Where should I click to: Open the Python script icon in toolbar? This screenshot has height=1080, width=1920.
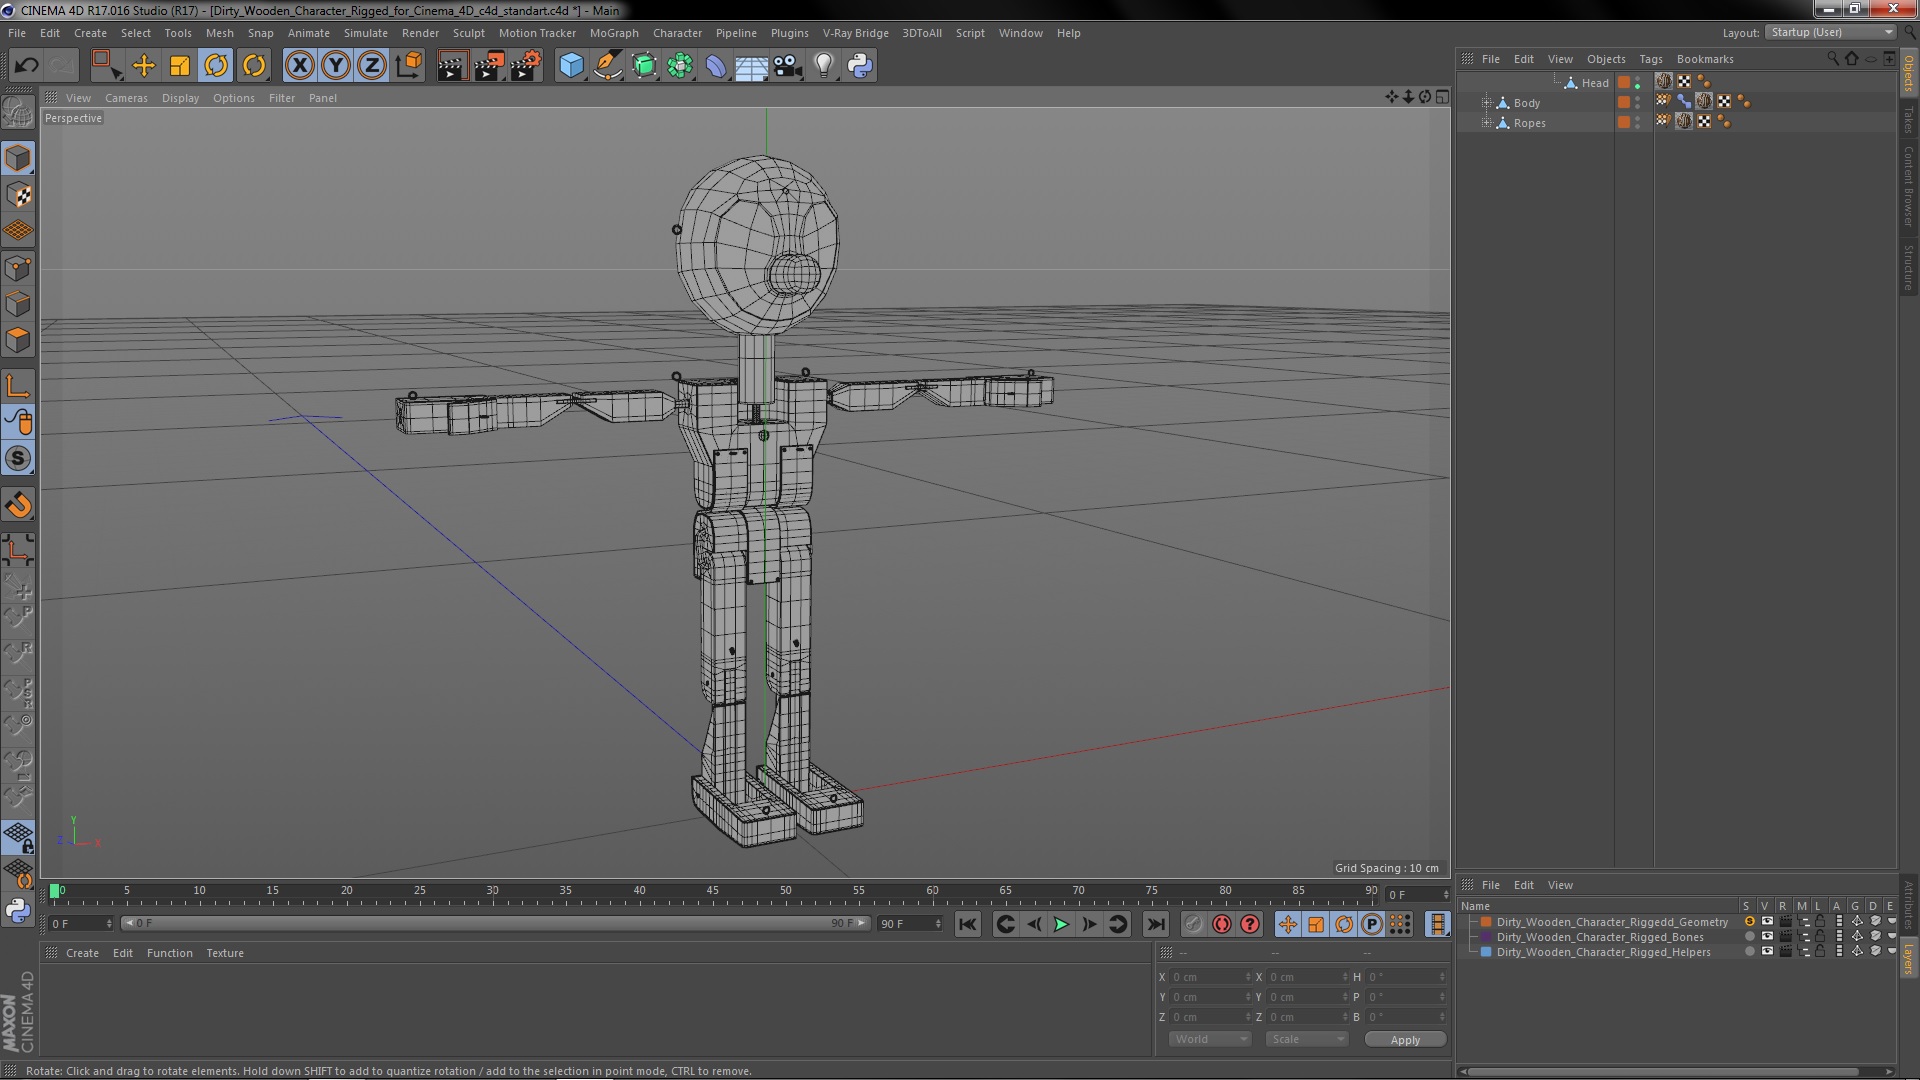860,66
